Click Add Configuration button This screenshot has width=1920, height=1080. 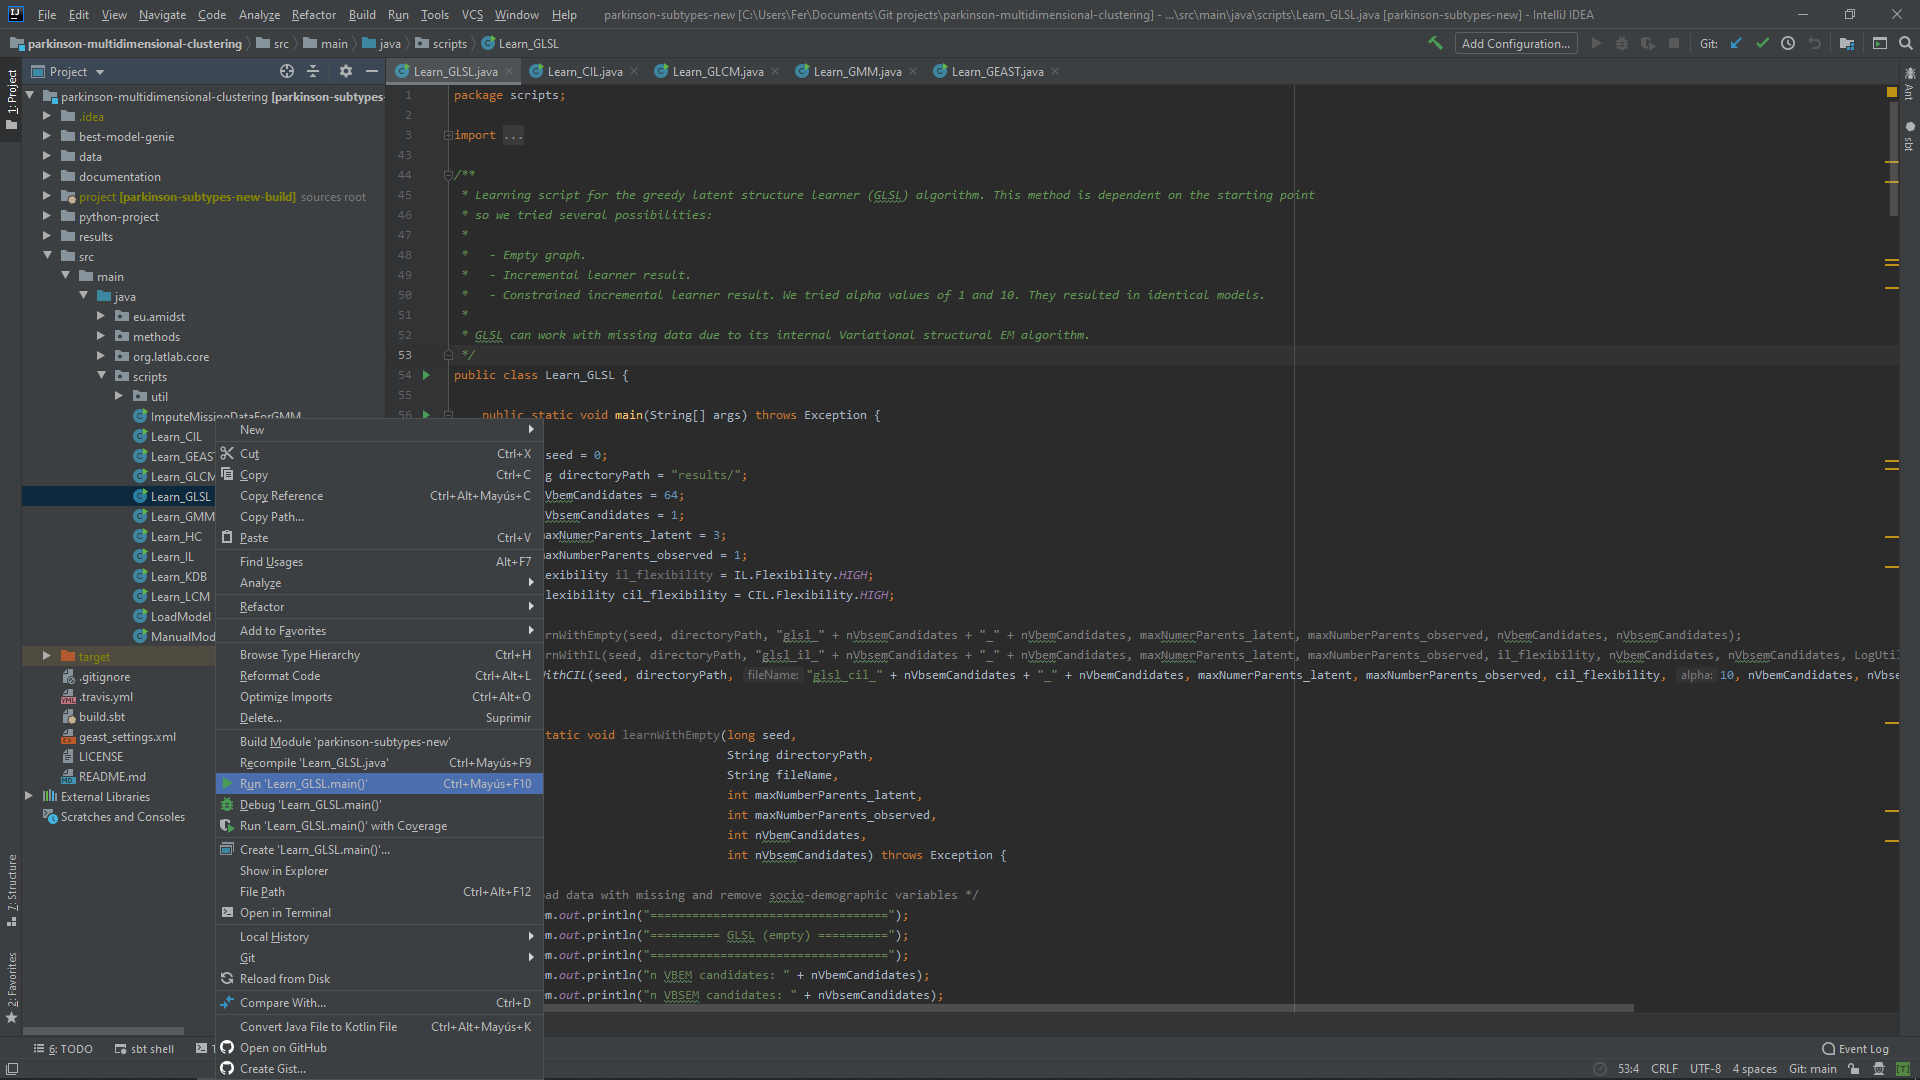coord(1515,43)
